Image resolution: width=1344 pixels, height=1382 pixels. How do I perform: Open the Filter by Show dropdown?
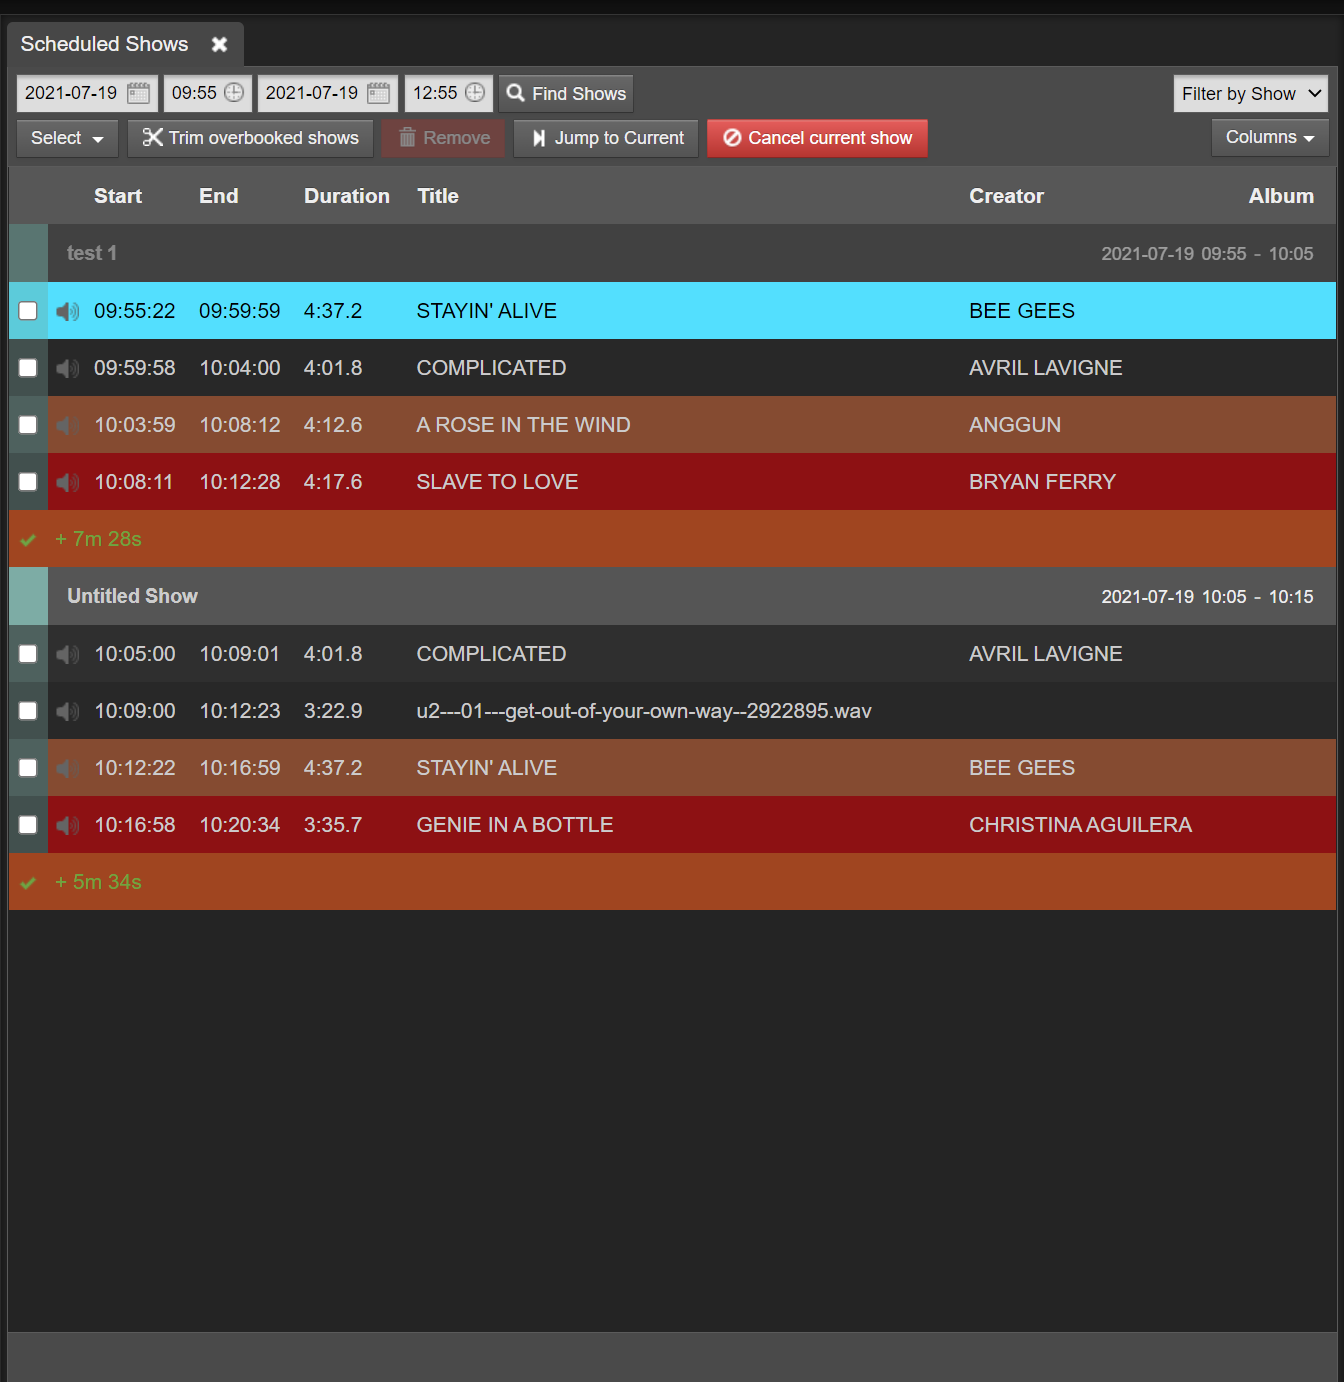[1250, 94]
